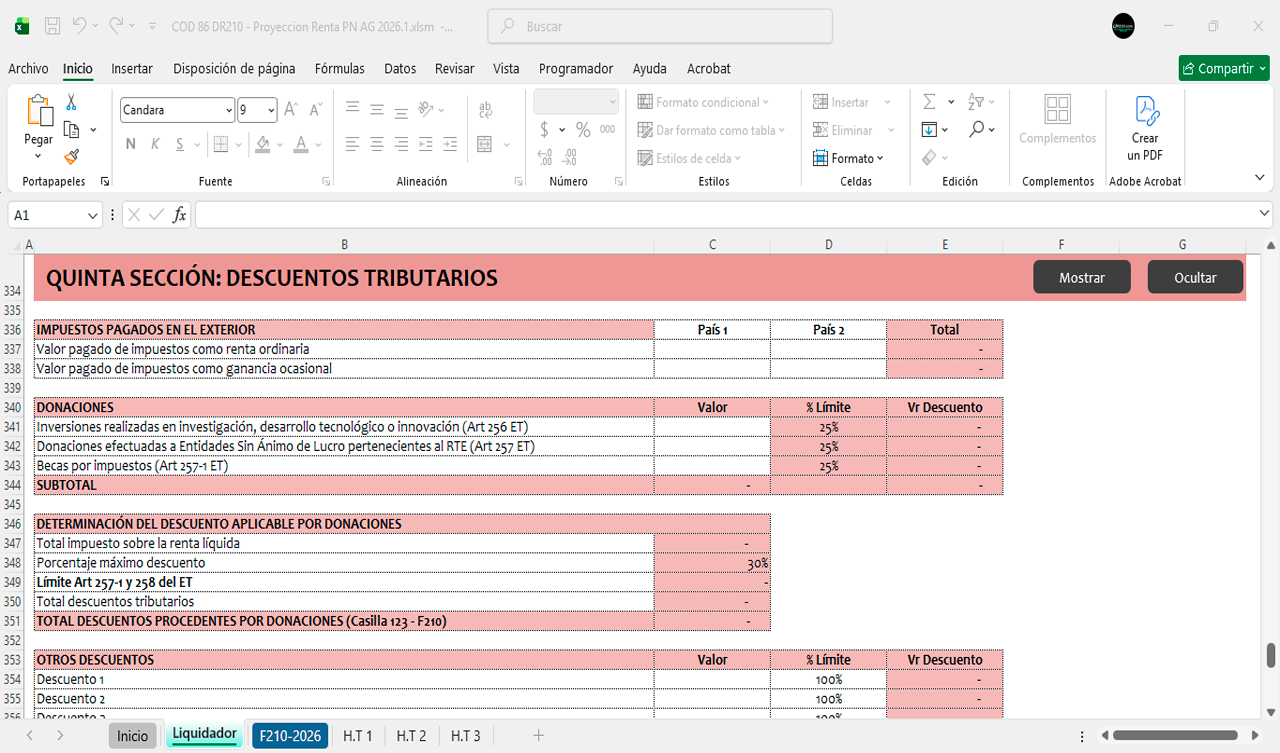Image resolution: width=1280 pixels, height=753 pixels.
Task: Click the insert function fx icon
Action: click(x=180, y=215)
